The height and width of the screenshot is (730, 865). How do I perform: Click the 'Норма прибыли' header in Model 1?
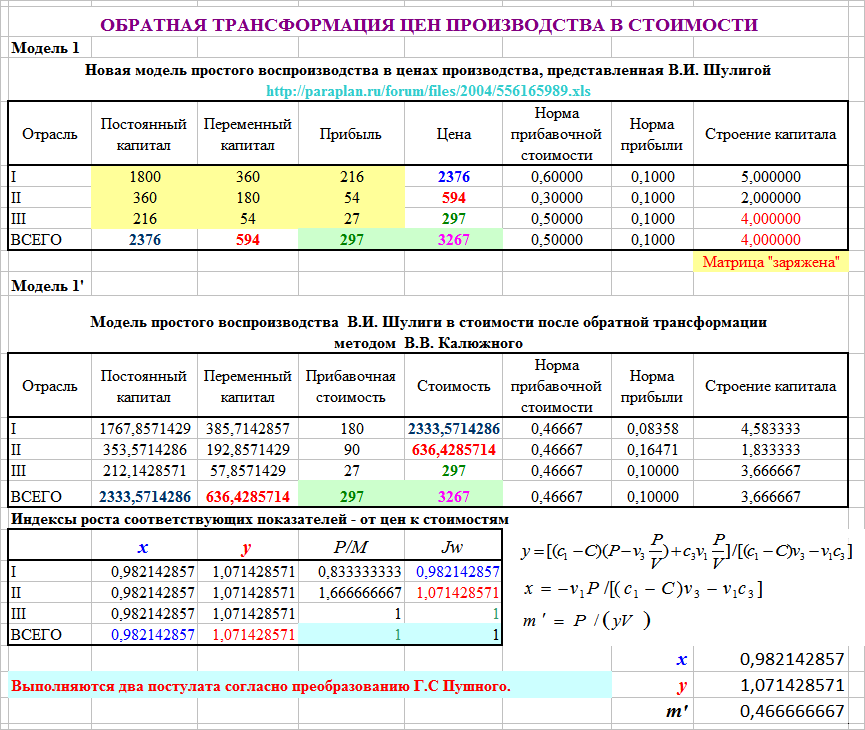(652, 134)
